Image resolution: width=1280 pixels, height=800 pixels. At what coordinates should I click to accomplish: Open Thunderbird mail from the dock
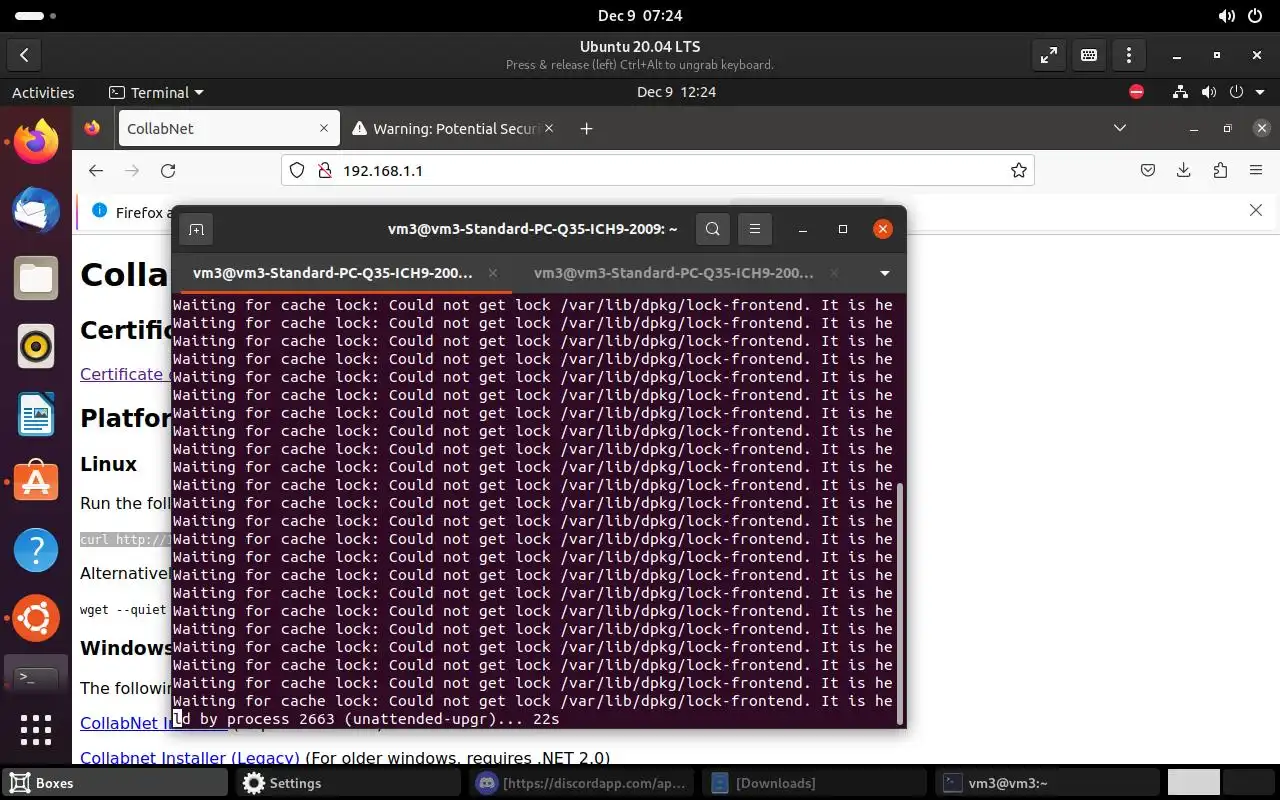tap(36, 210)
